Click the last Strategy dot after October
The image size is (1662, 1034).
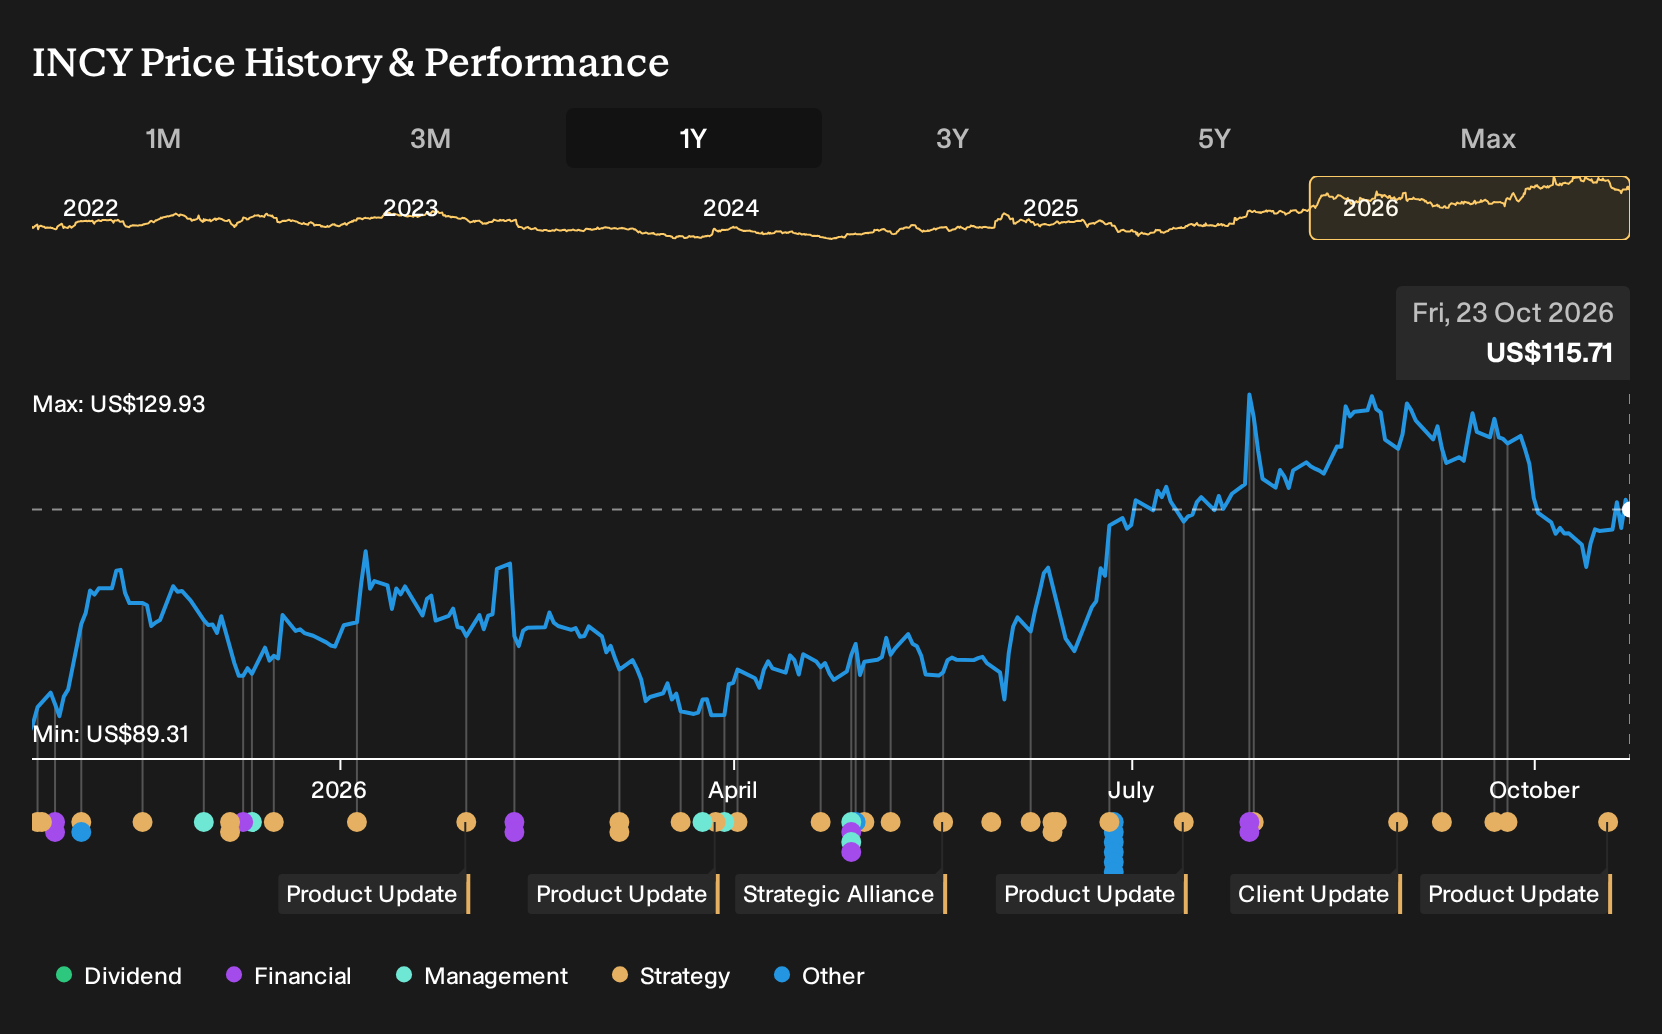pyautogui.click(x=1607, y=822)
